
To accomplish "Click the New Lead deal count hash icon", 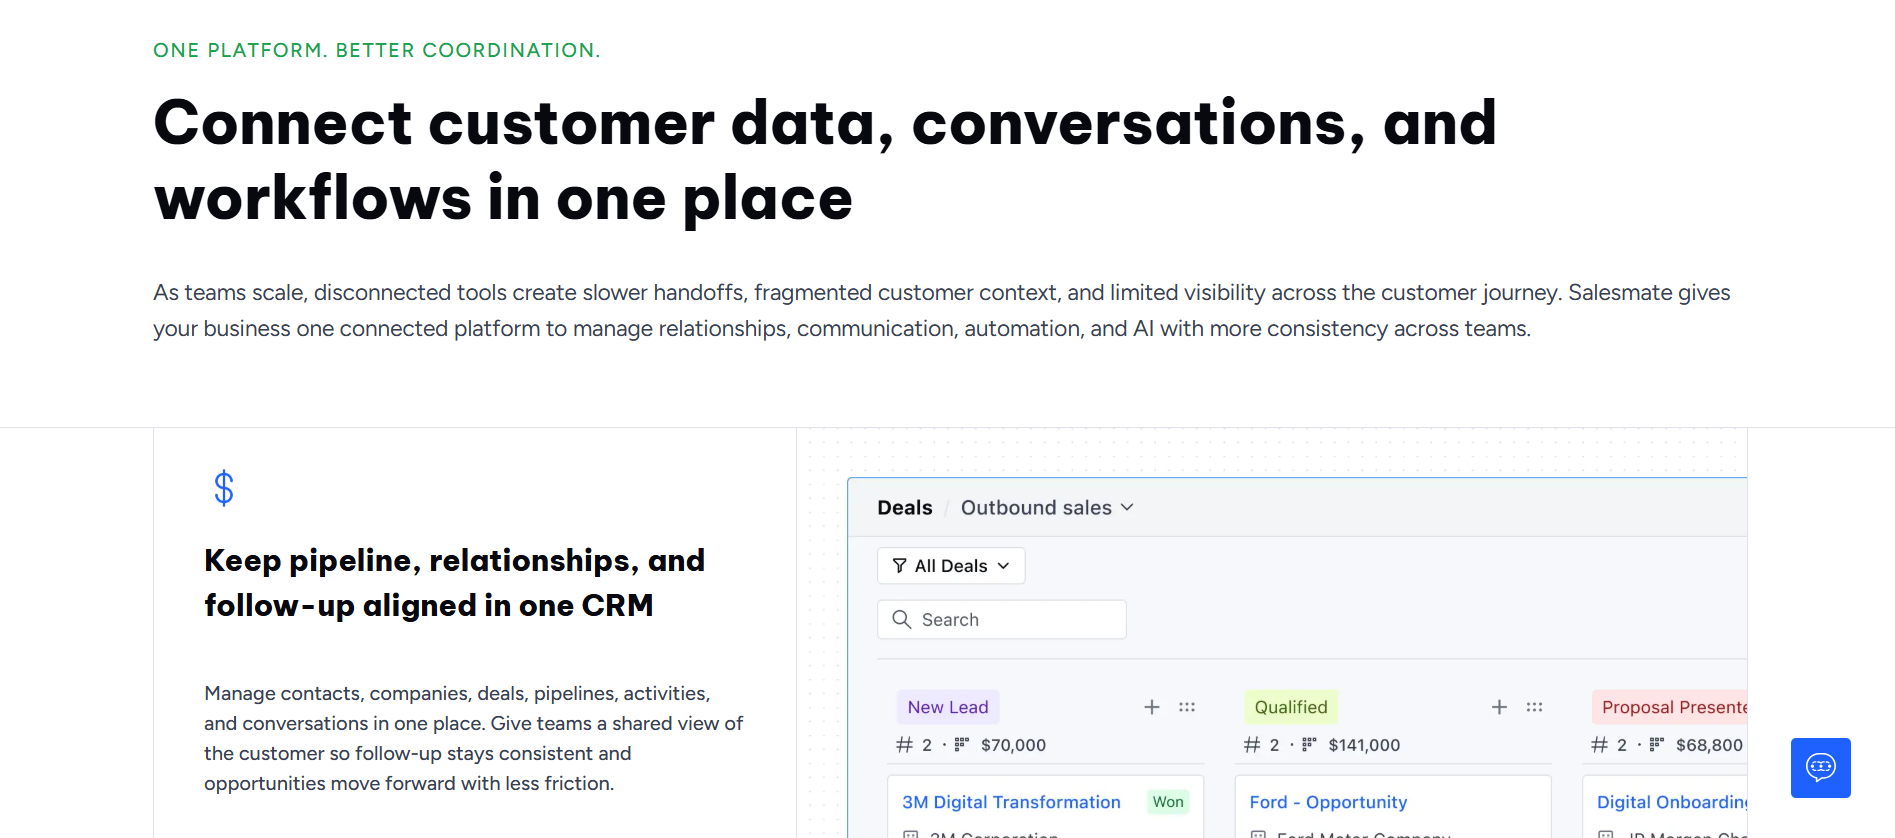I will 904,745.
